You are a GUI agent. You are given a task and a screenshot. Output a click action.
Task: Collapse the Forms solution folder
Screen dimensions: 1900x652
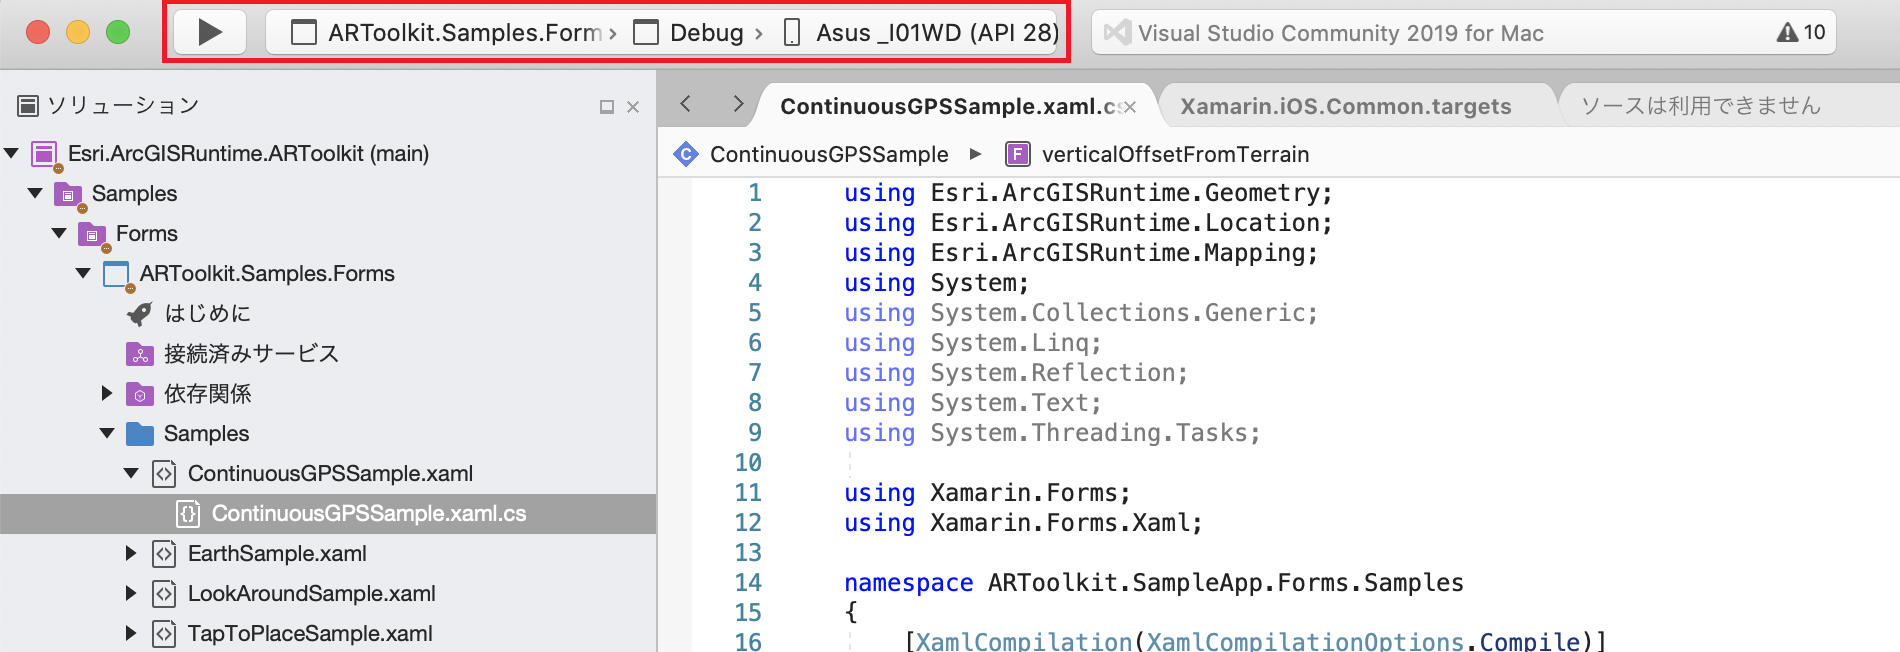tap(59, 233)
